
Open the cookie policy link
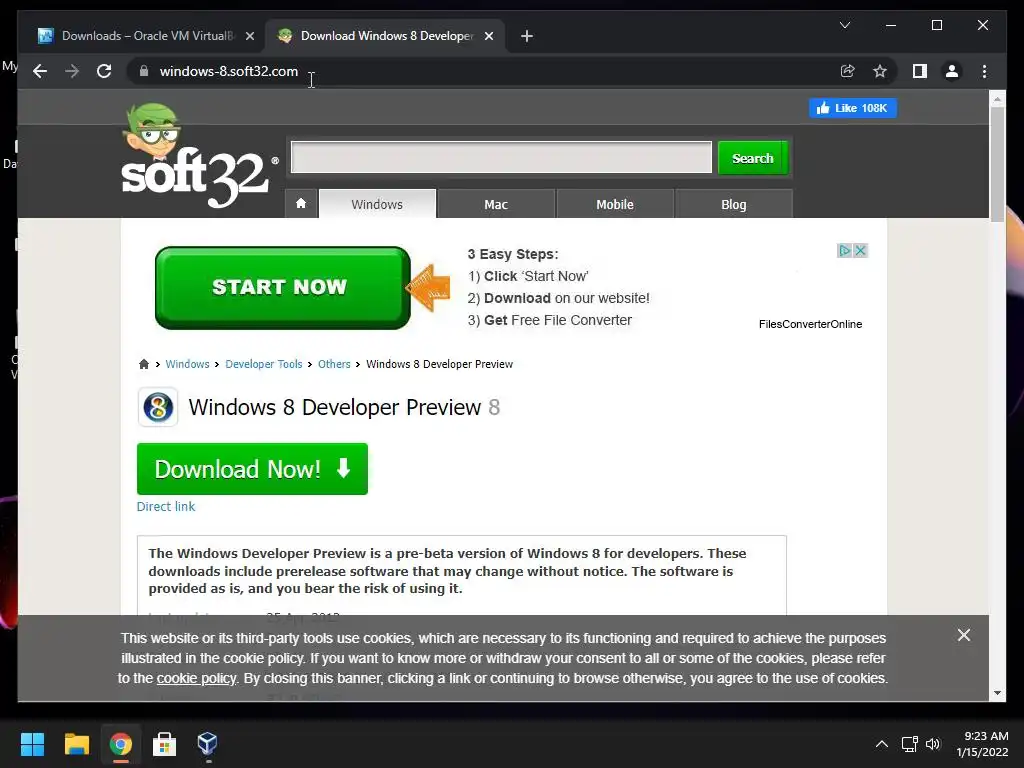click(197, 678)
